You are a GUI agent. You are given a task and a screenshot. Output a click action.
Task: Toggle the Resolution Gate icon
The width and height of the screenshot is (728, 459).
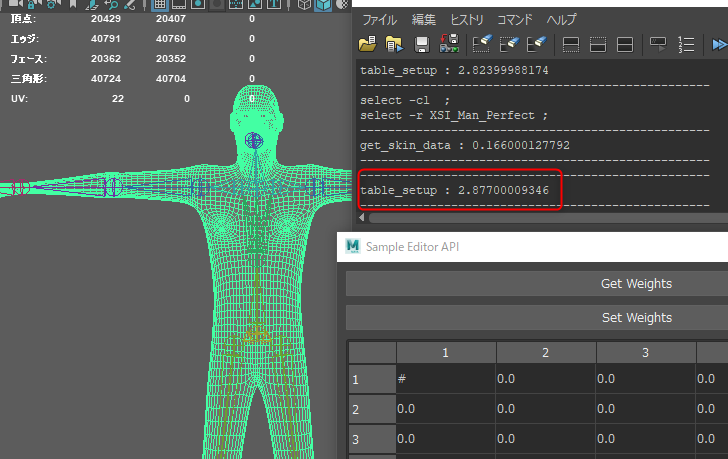pyautogui.click(x=198, y=4)
